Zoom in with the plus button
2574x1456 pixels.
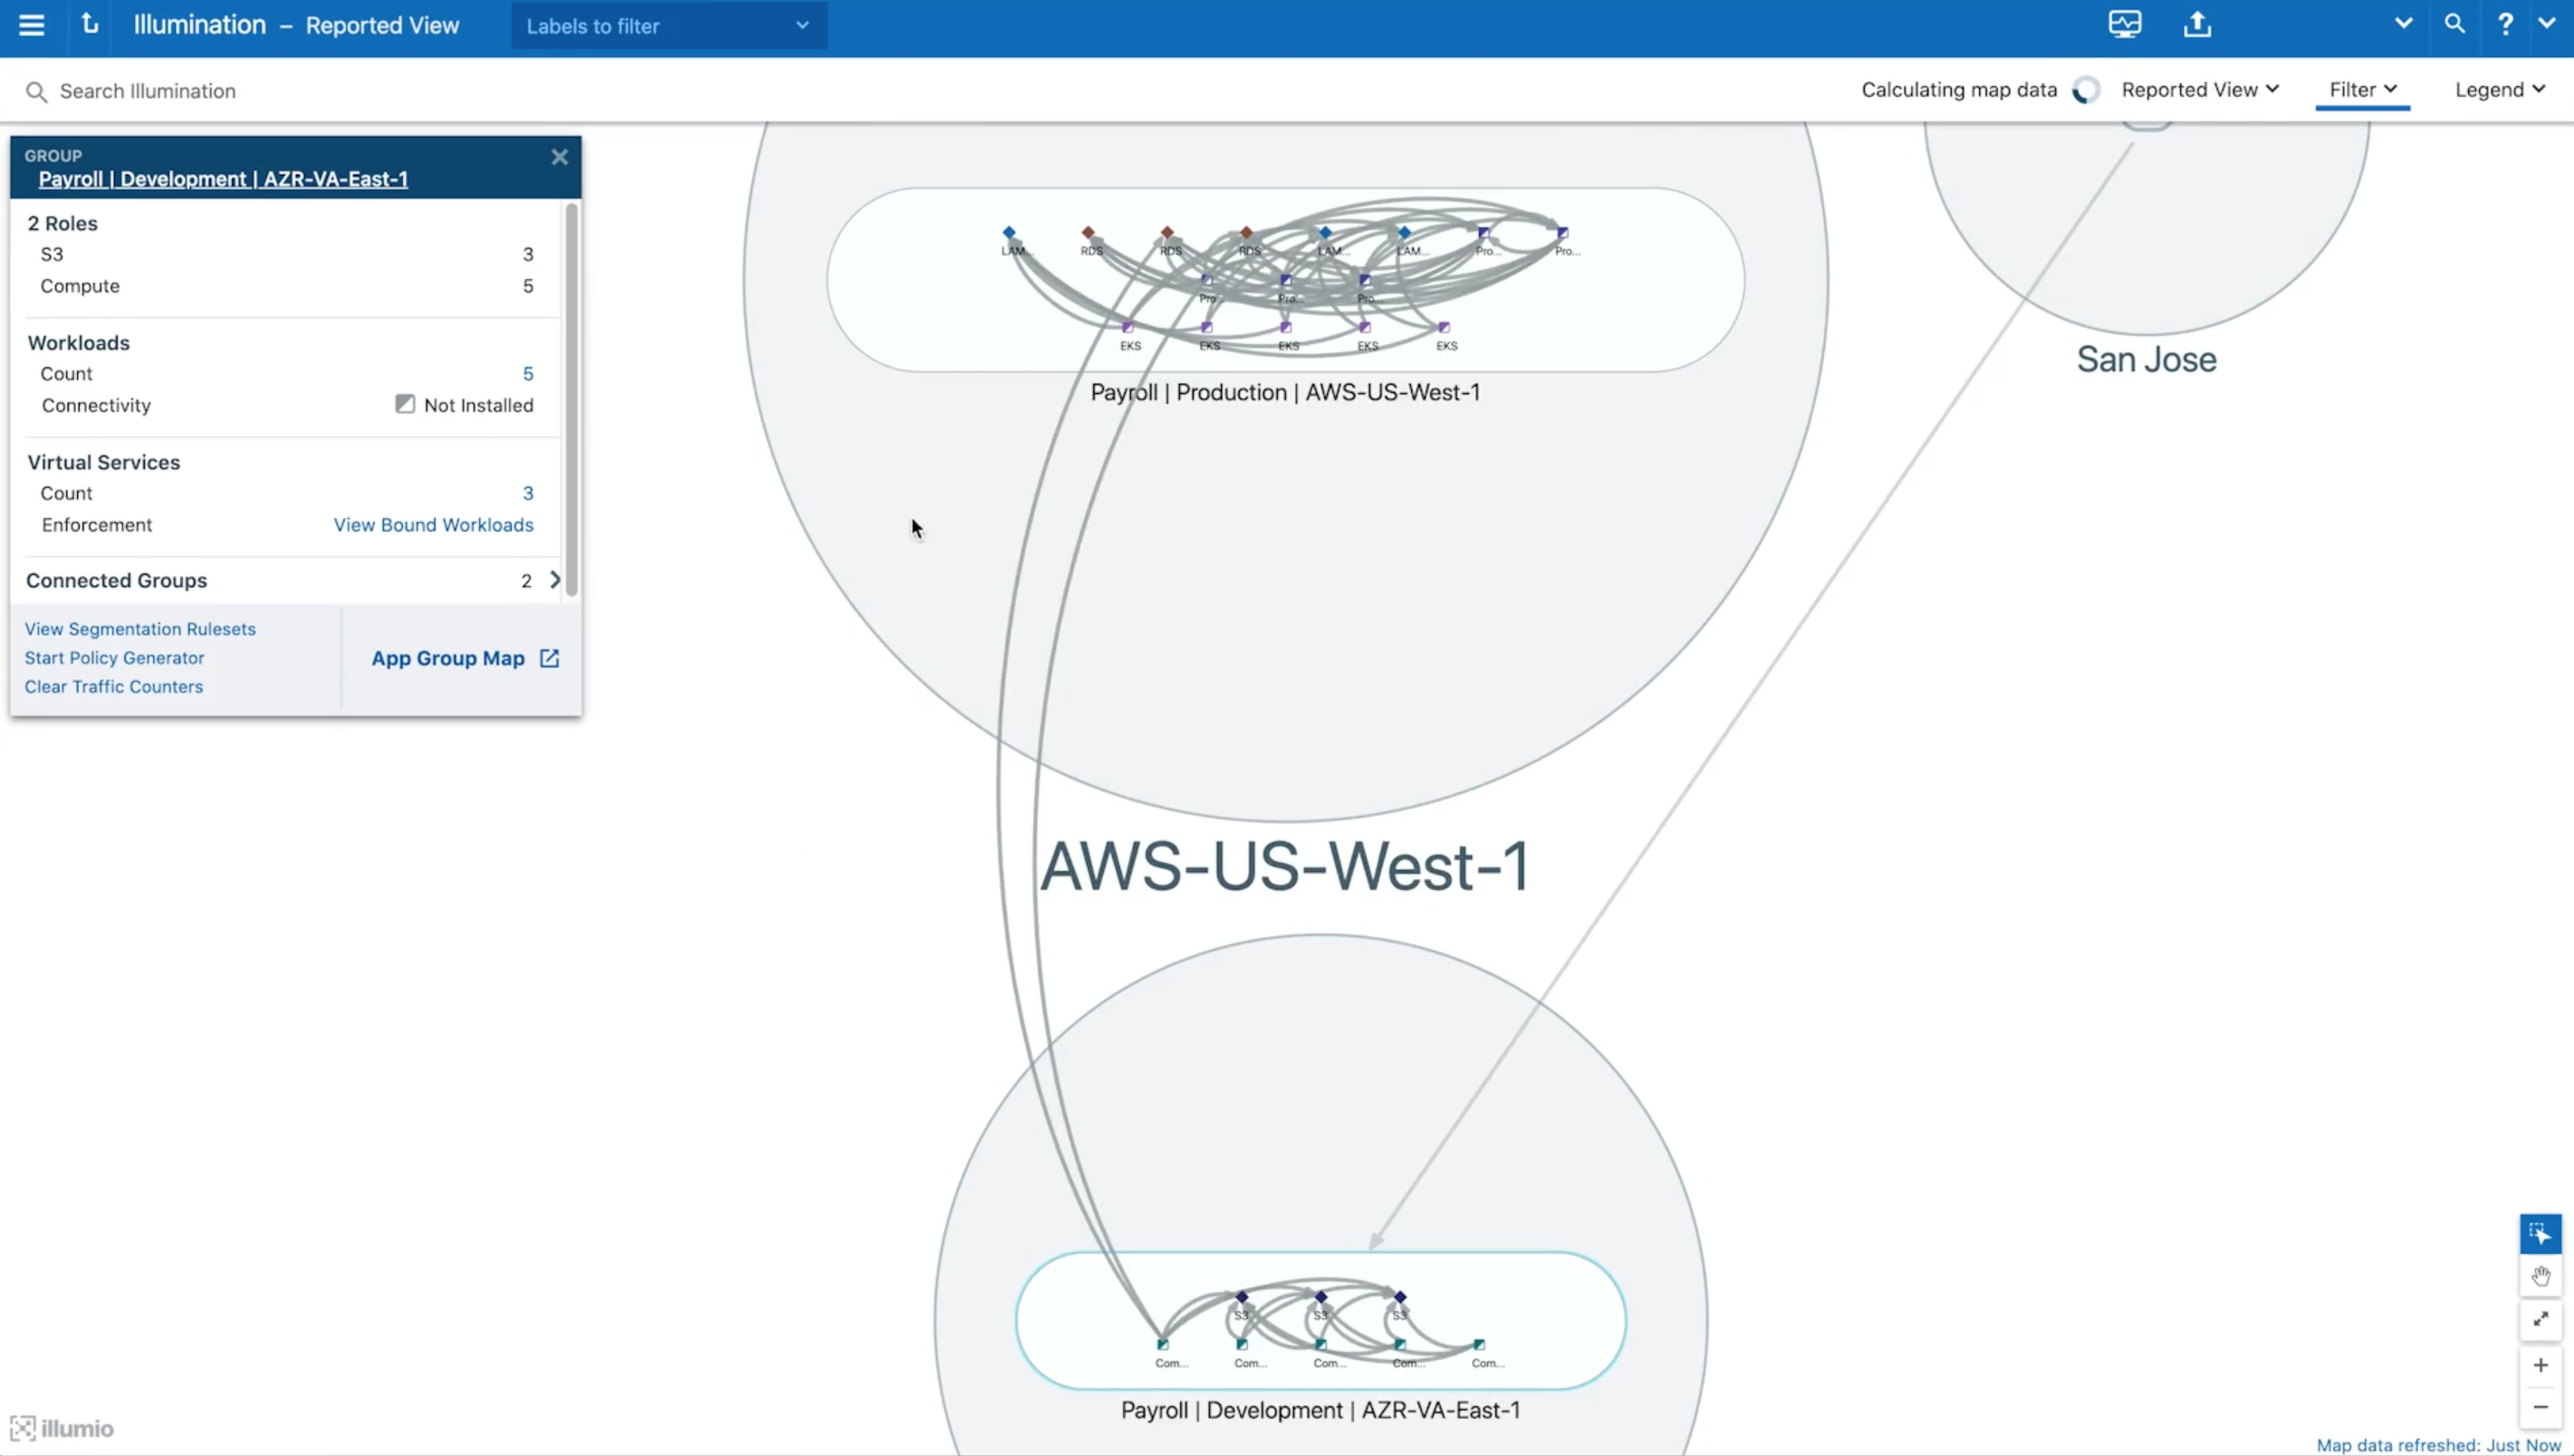[x=2540, y=1365]
